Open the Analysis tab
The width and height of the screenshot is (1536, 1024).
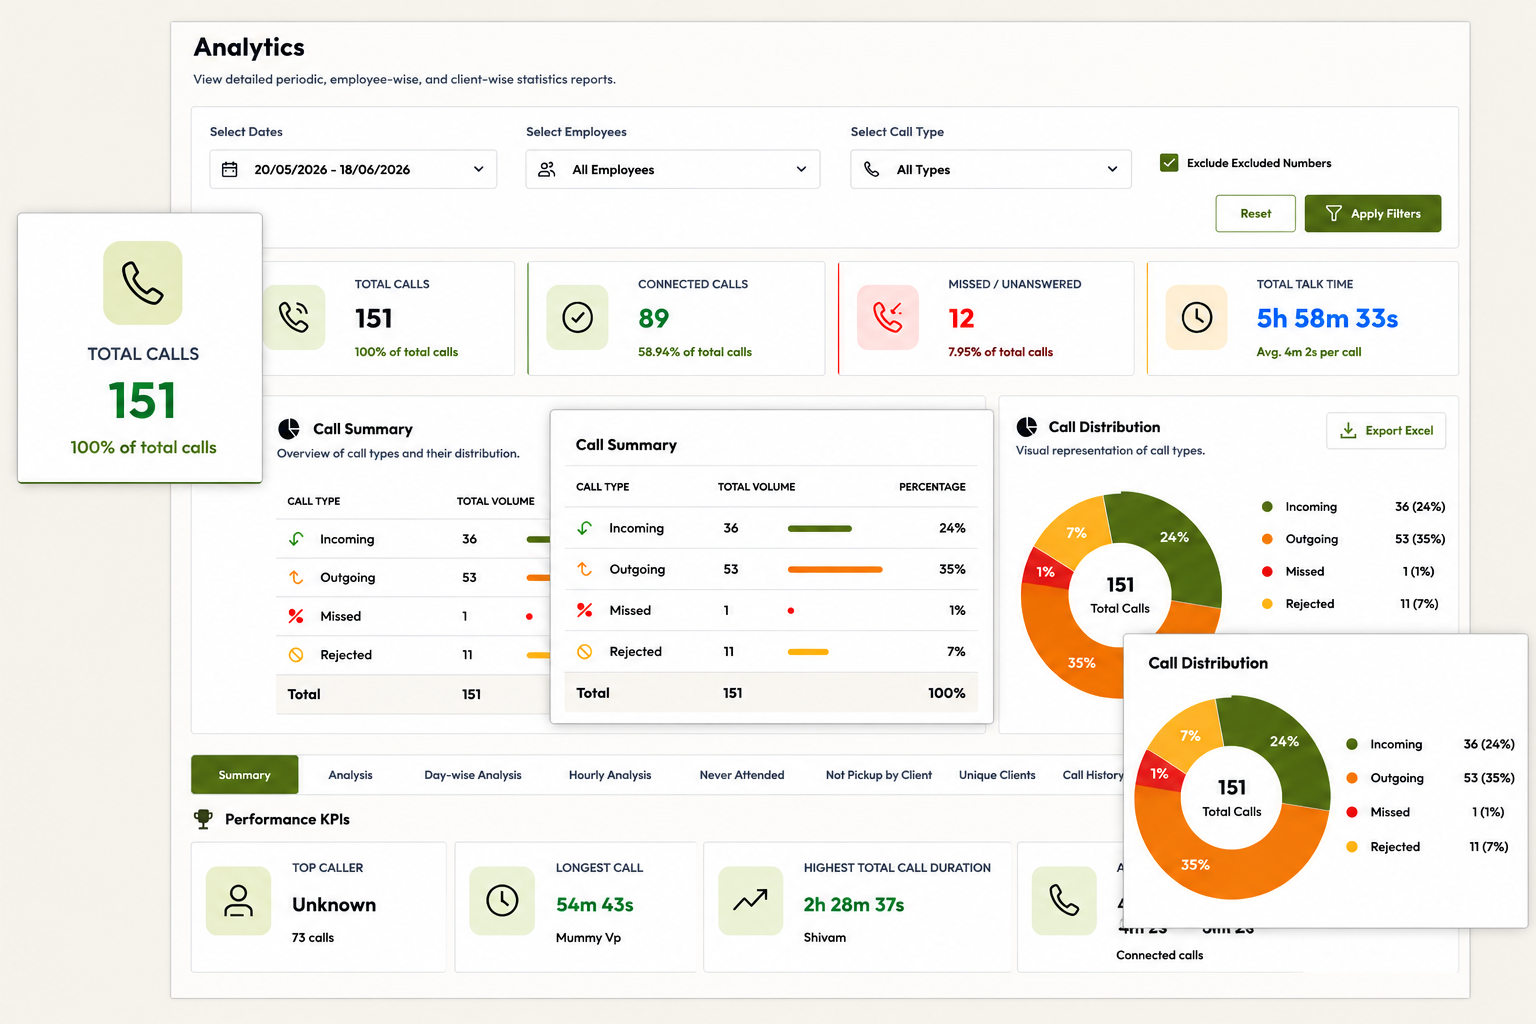[350, 775]
